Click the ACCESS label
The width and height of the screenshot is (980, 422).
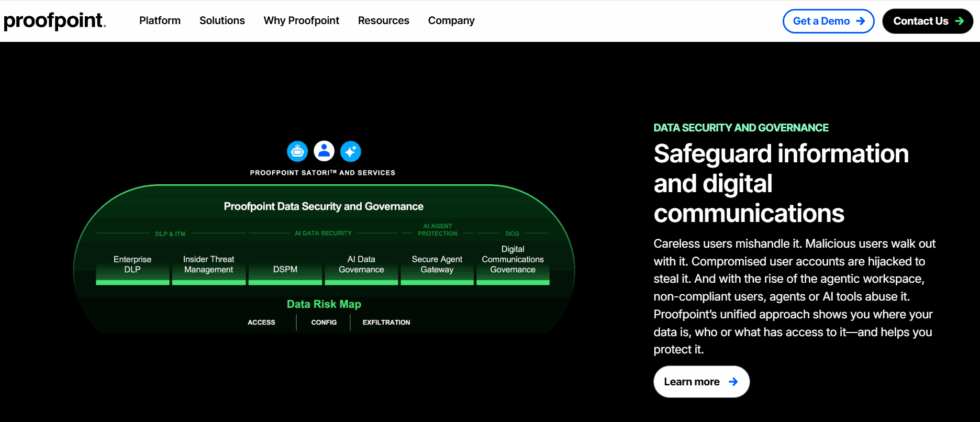coord(261,323)
